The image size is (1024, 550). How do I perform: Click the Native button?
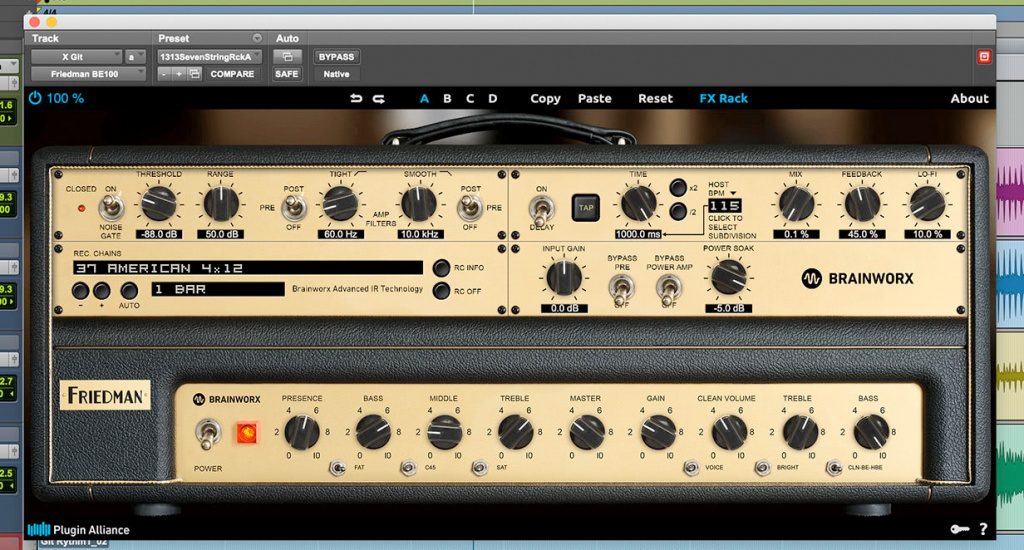[336, 74]
